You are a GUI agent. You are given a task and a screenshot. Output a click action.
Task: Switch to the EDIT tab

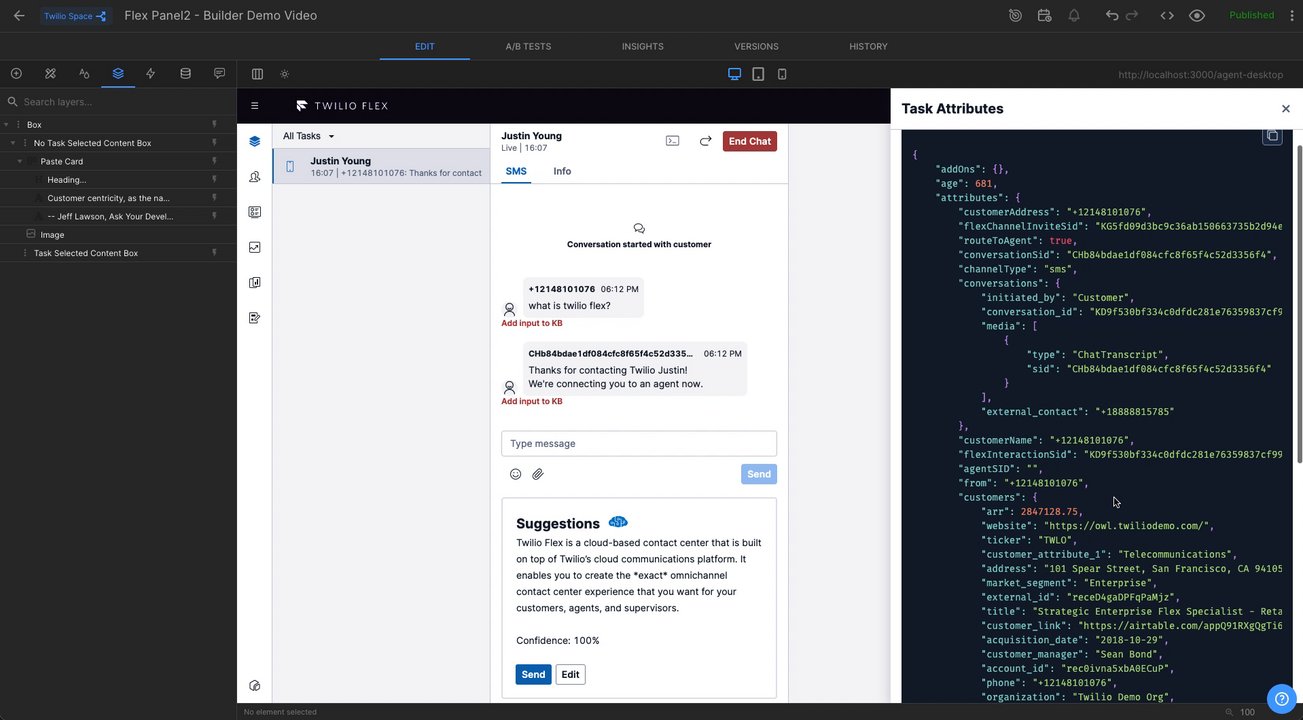pos(425,46)
